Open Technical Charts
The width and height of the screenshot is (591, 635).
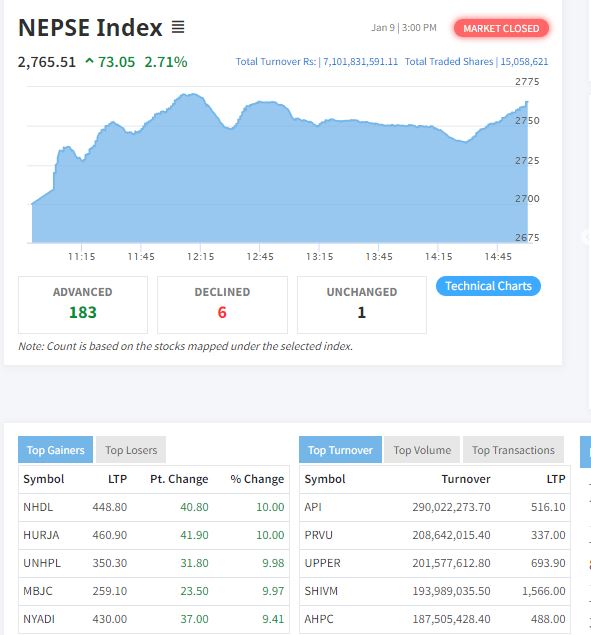click(488, 286)
